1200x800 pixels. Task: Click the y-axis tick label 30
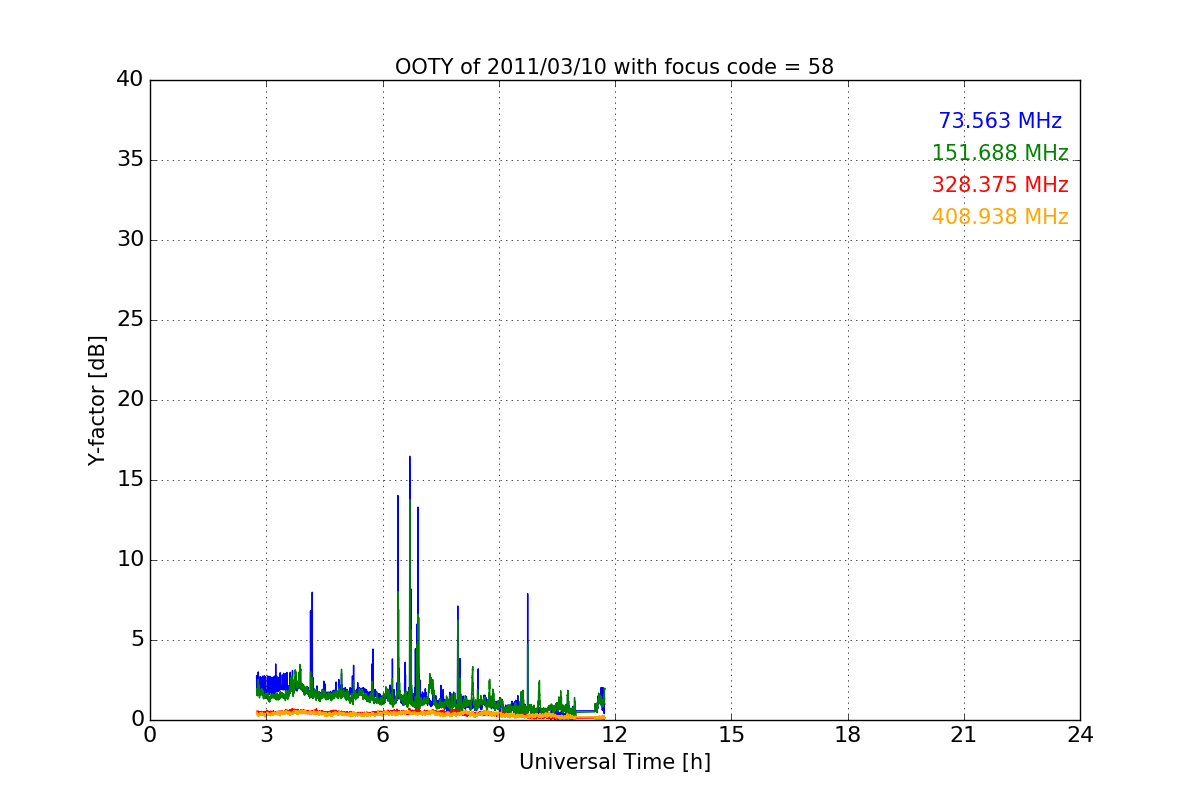click(130, 240)
